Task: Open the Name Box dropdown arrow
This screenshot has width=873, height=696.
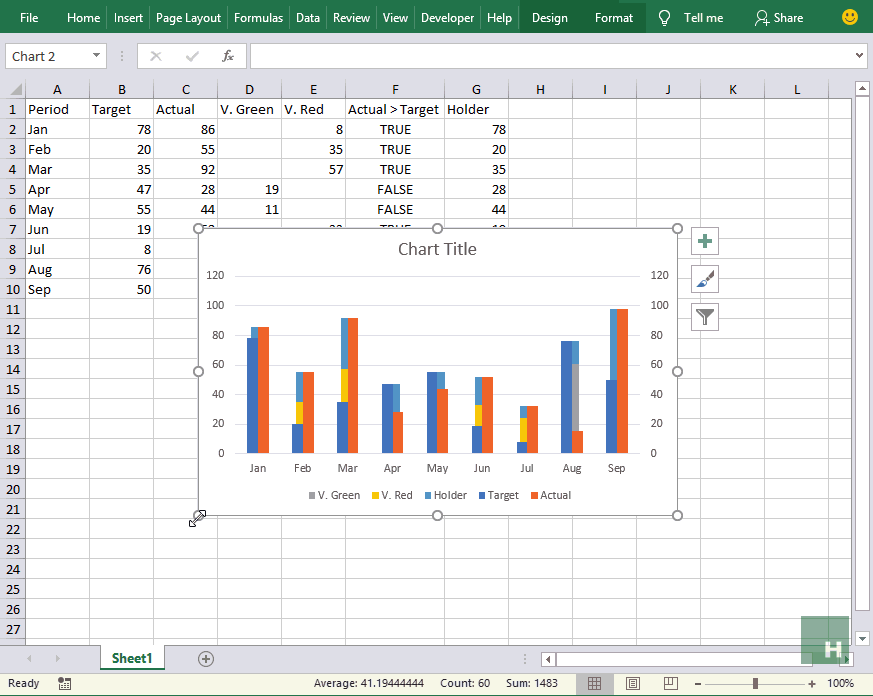Action: pos(96,56)
